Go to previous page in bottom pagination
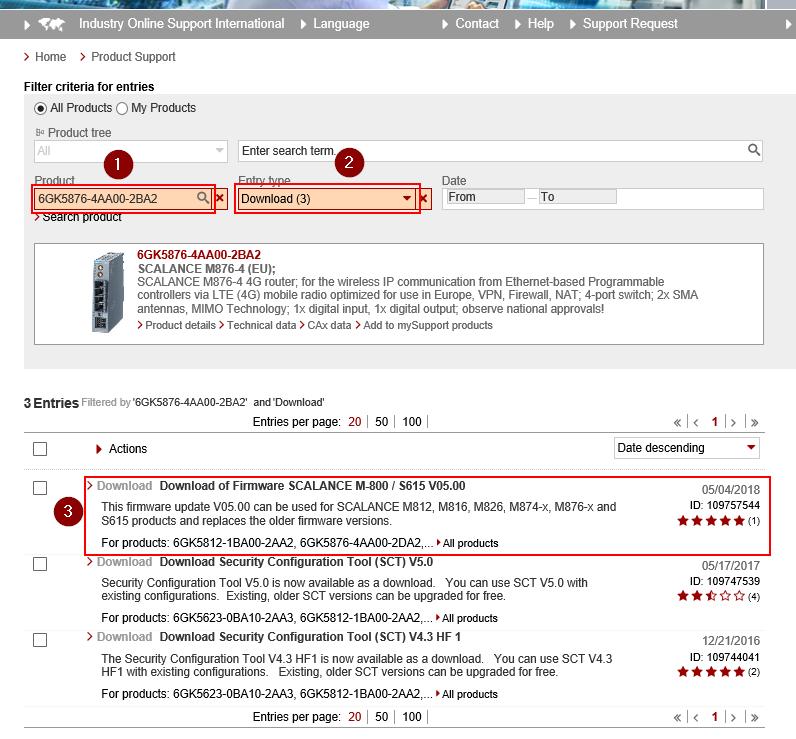 point(695,717)
